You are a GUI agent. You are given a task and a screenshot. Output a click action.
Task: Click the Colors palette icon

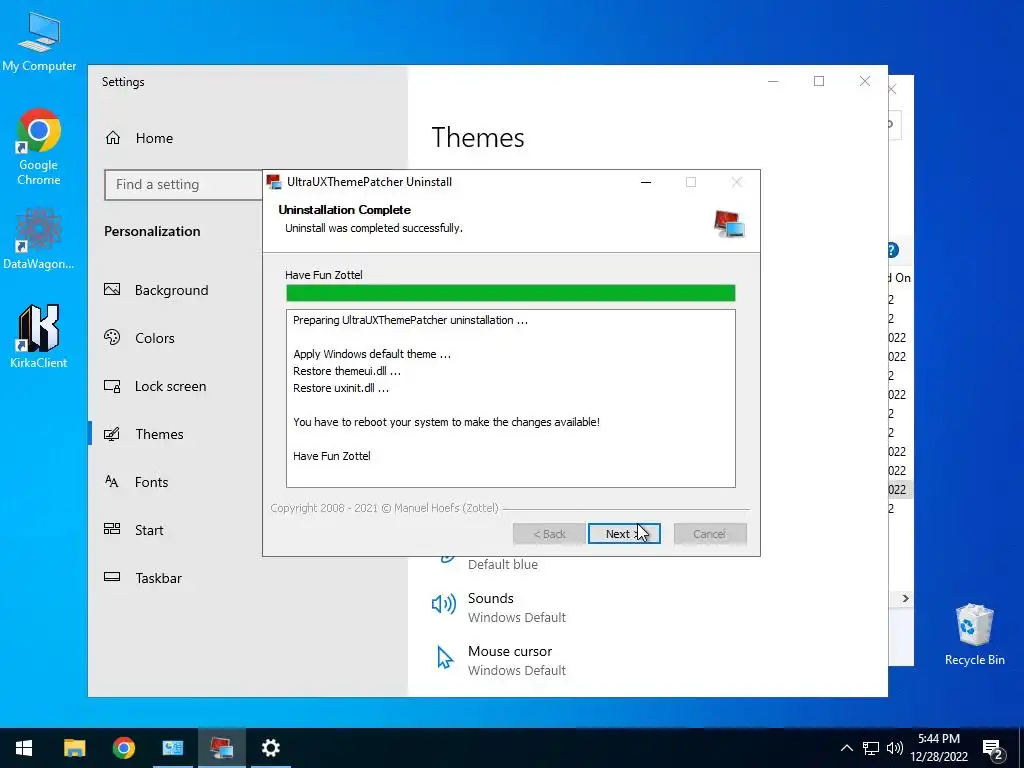[112, 337]
